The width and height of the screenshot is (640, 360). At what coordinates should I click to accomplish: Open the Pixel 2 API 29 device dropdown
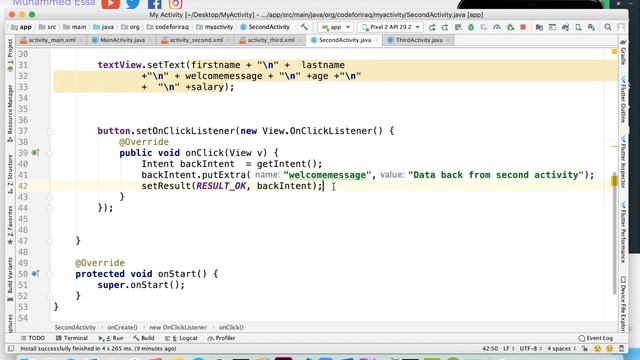pos(391,27)
